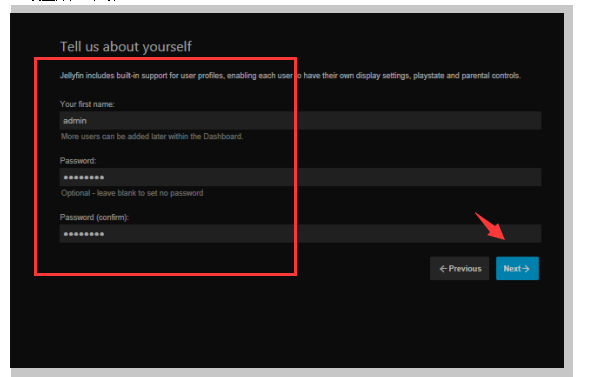
Task: Click into the Password input field
Action: click(x=300, y=177)
